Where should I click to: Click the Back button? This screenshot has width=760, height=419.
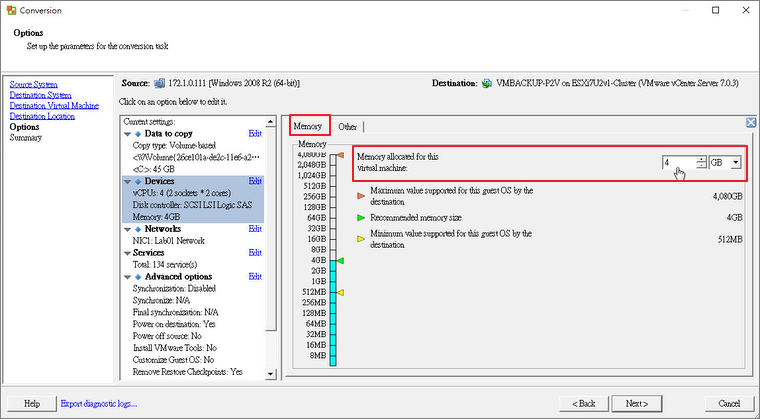pos(584,403)
